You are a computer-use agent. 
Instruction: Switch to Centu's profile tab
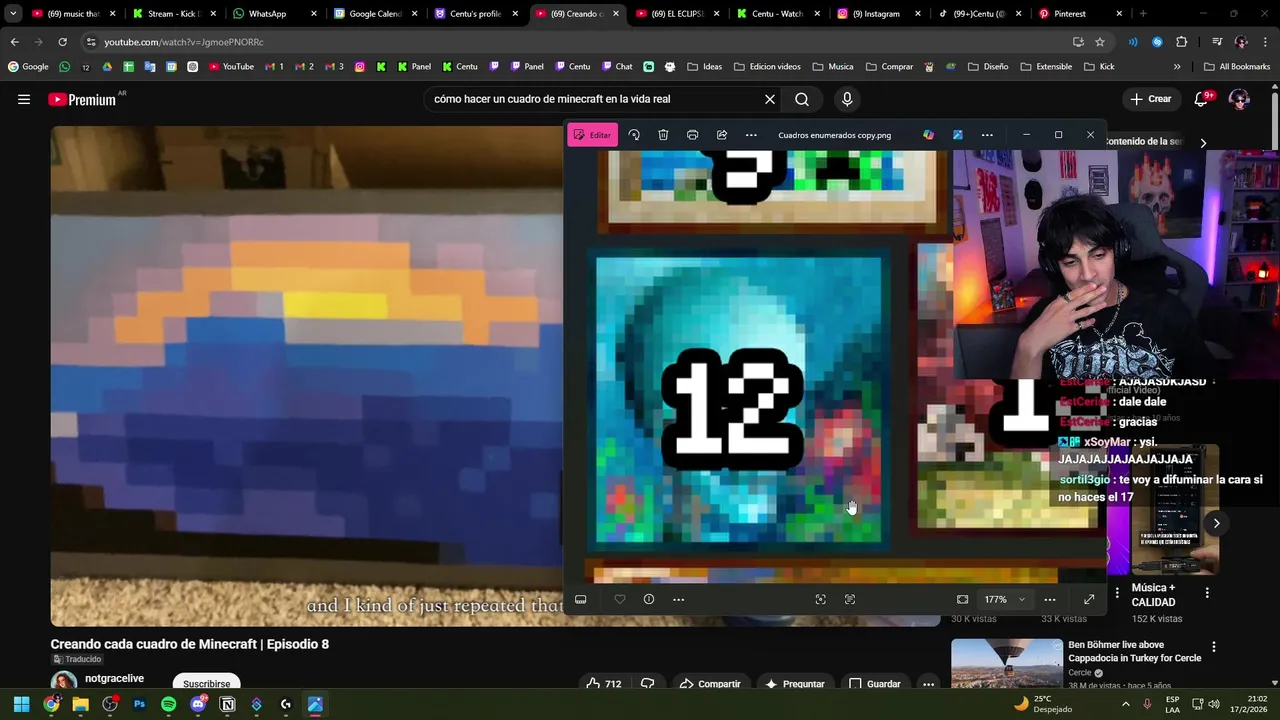475,14
